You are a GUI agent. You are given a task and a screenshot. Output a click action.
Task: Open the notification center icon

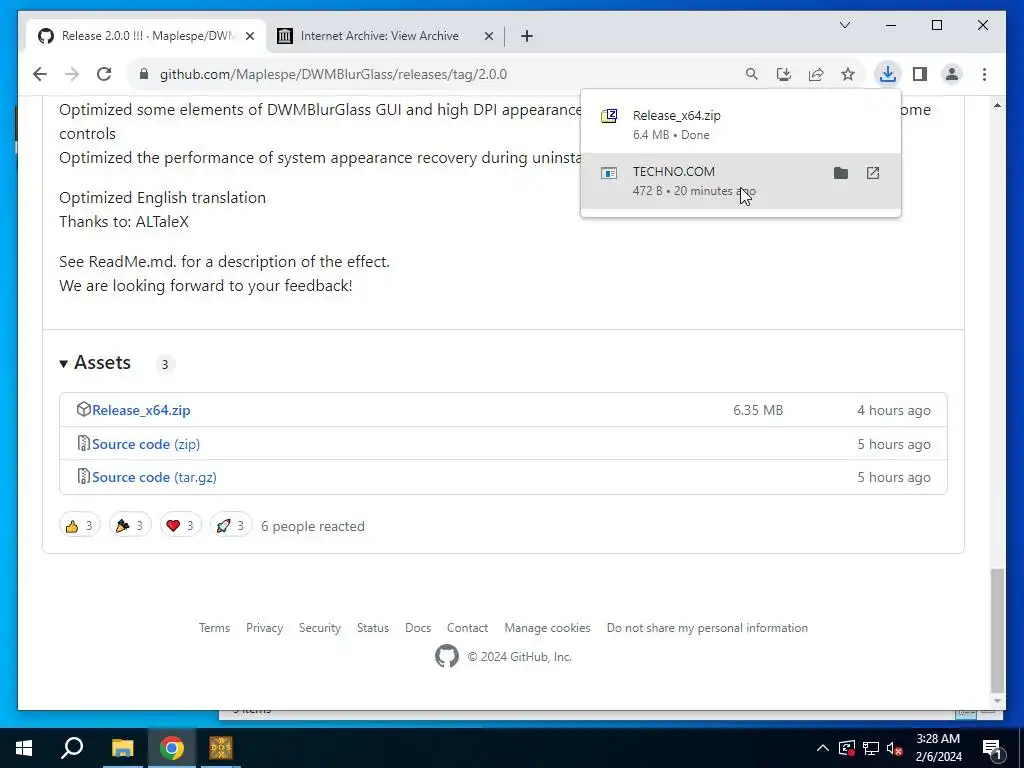992,748
